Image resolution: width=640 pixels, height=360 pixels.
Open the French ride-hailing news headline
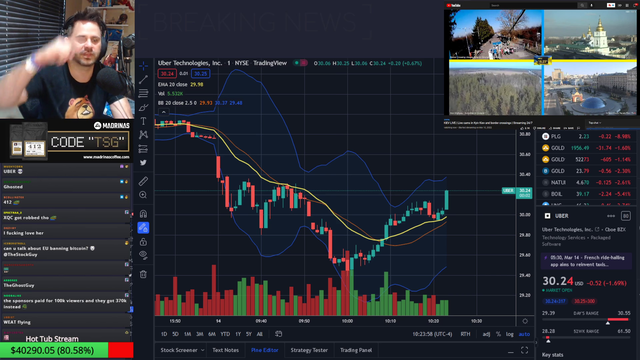586,261
